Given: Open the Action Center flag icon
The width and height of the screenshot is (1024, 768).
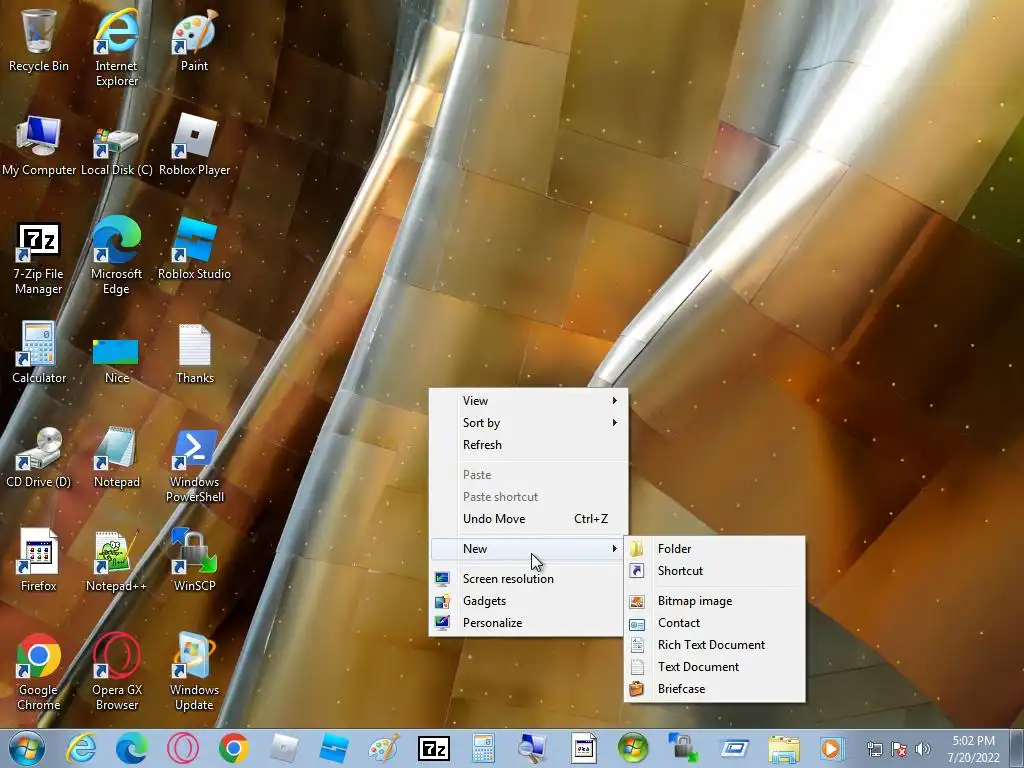Looking at the screenshot, I should (899, 749).
